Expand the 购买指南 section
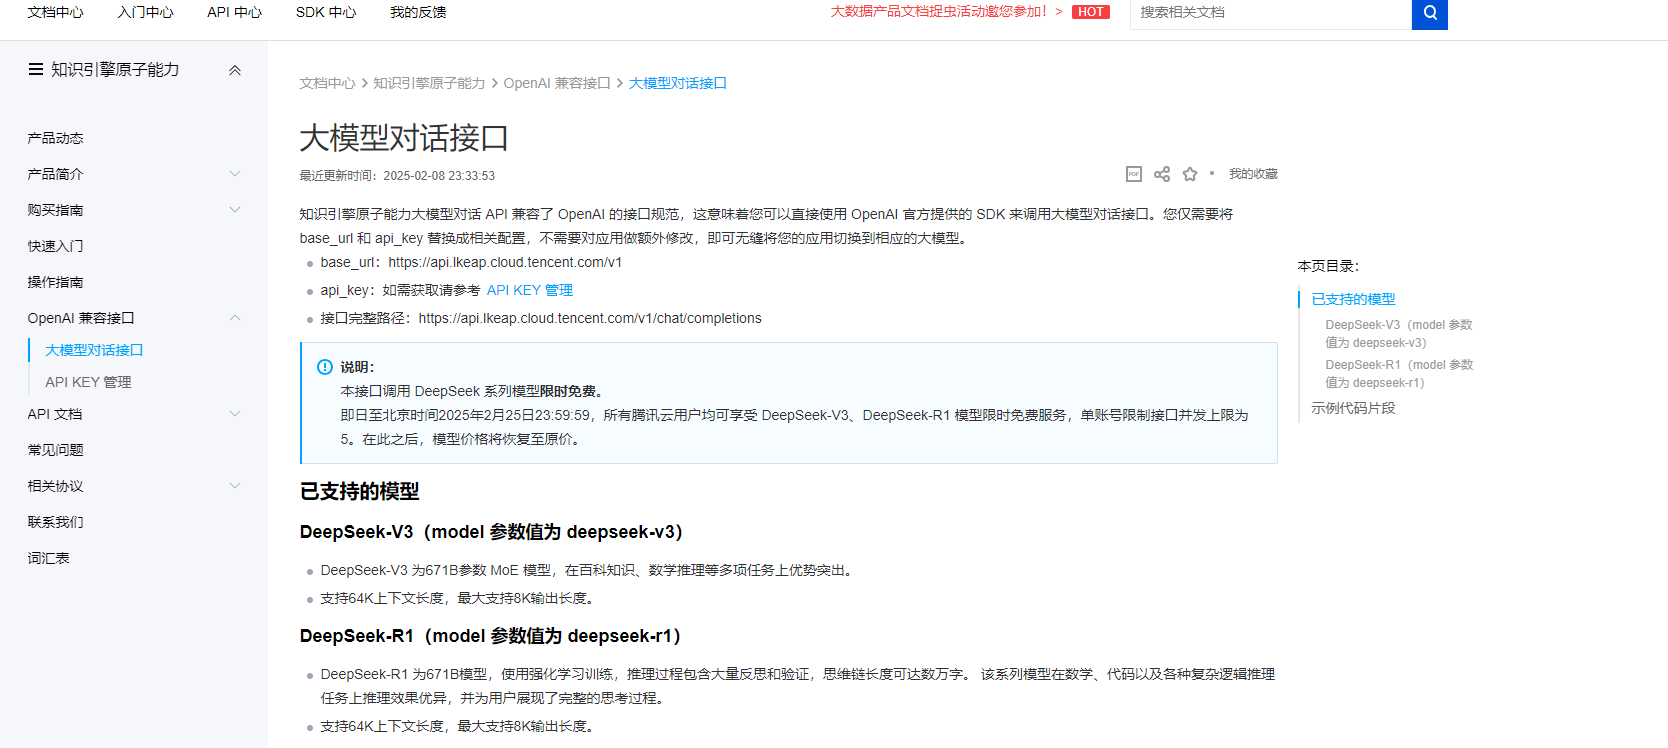The image size is (1668, 748). point(235,210)
